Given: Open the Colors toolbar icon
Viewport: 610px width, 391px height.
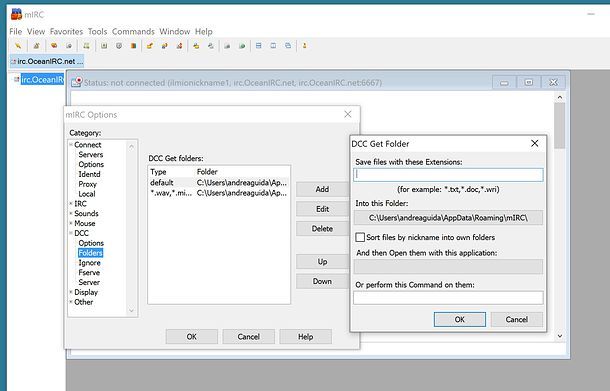Looking at the screenshot, I should pyautogui.click(x=133, y=46).
